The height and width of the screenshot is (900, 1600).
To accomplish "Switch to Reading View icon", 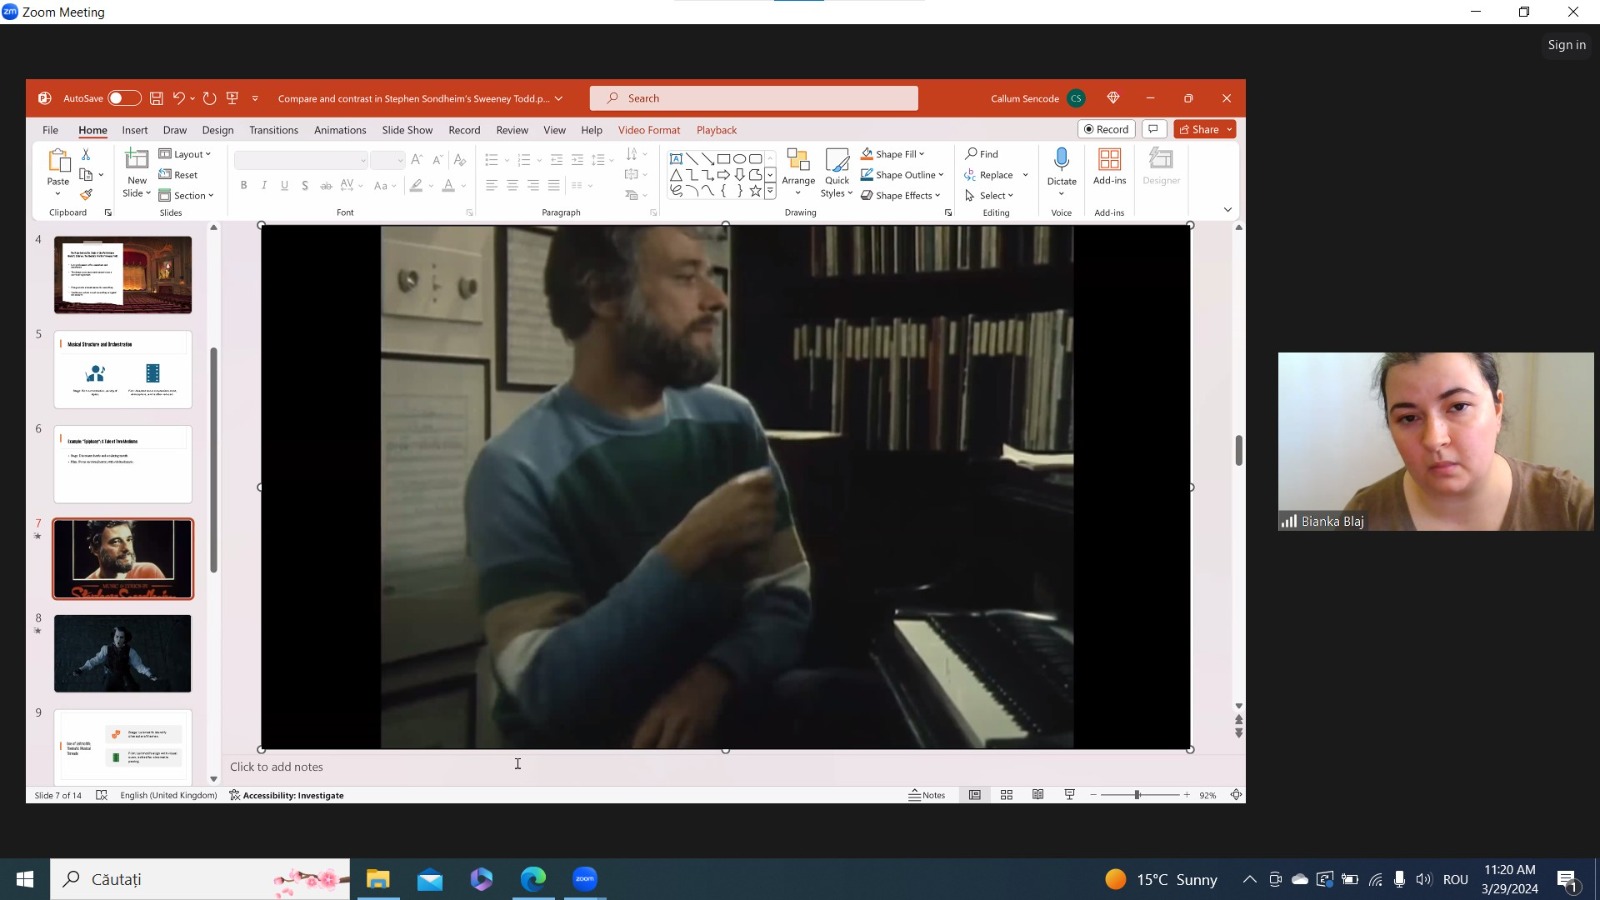I will tap(1038, 795).
